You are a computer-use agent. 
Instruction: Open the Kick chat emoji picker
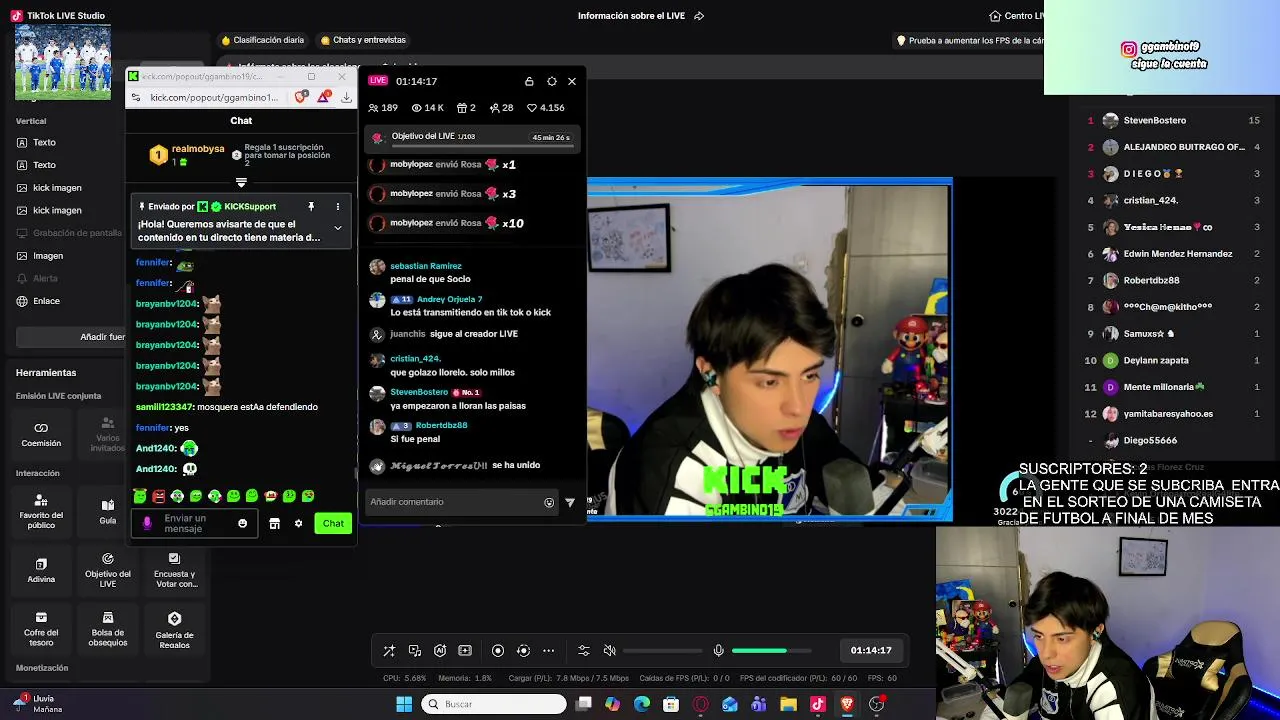[x=242, y=523]
